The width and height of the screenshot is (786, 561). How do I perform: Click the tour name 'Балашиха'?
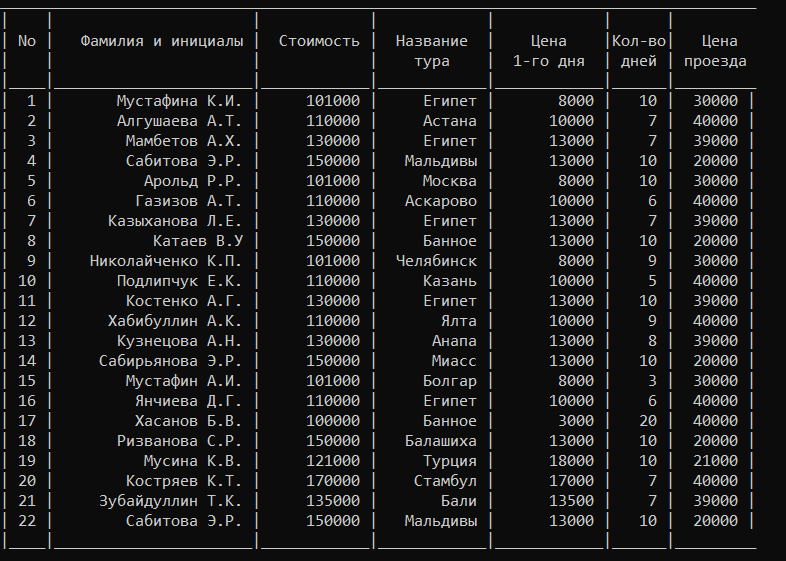[441, 441]
